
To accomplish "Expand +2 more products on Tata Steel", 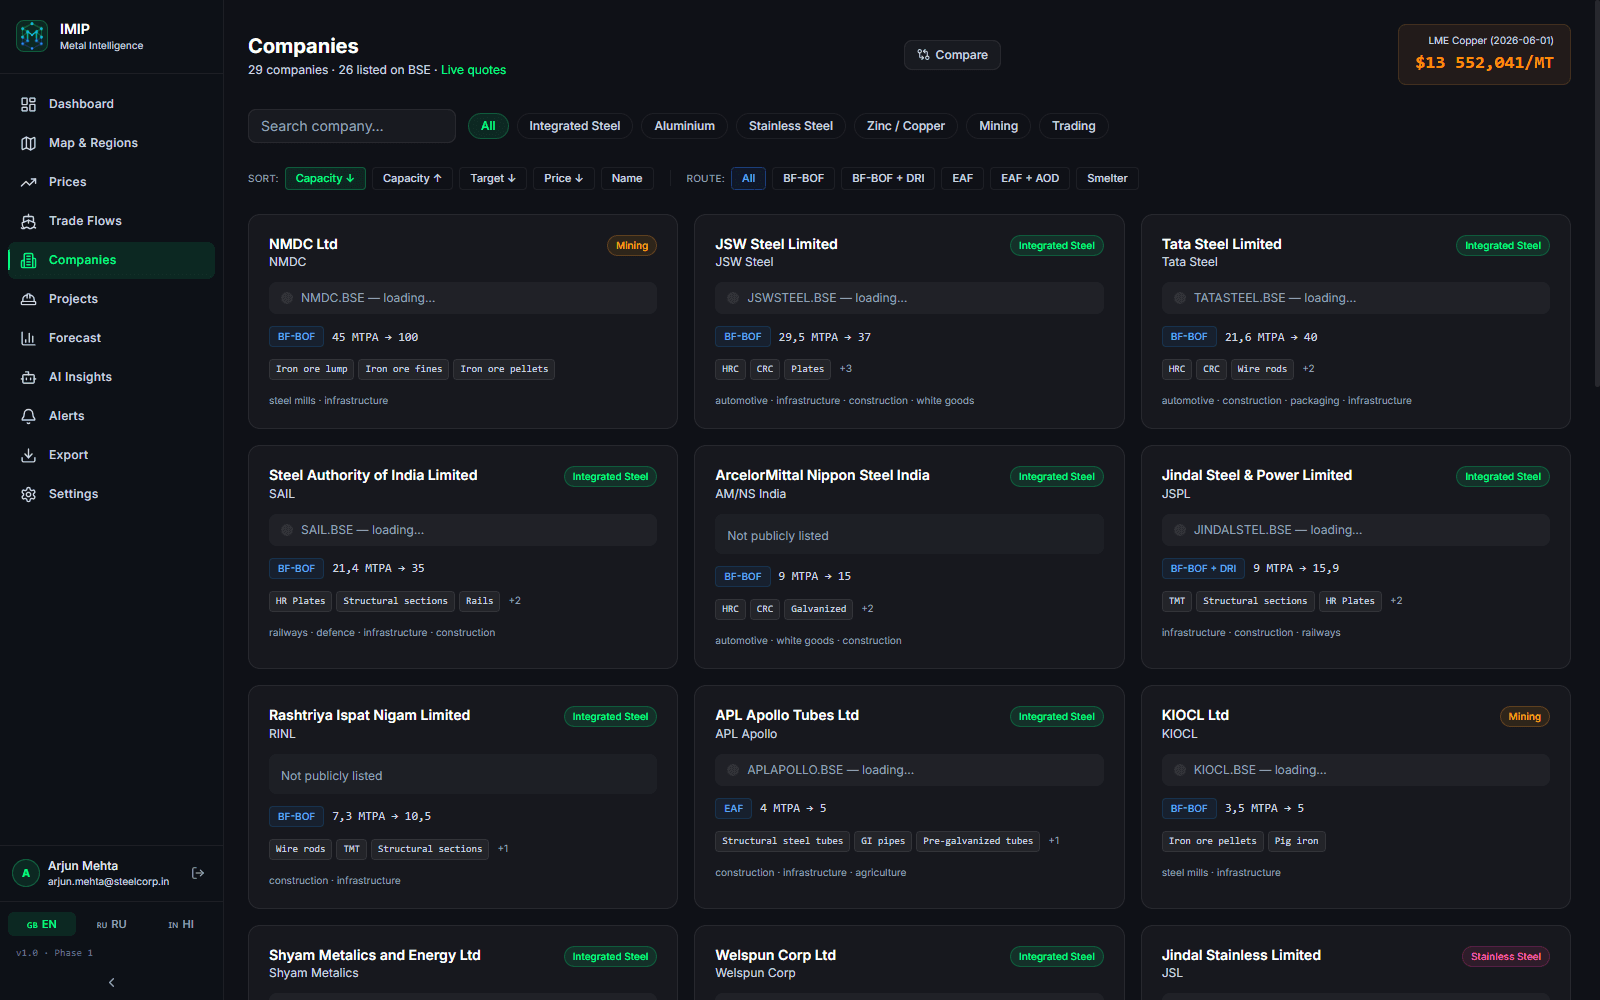I will click(x=1309, y=369).
